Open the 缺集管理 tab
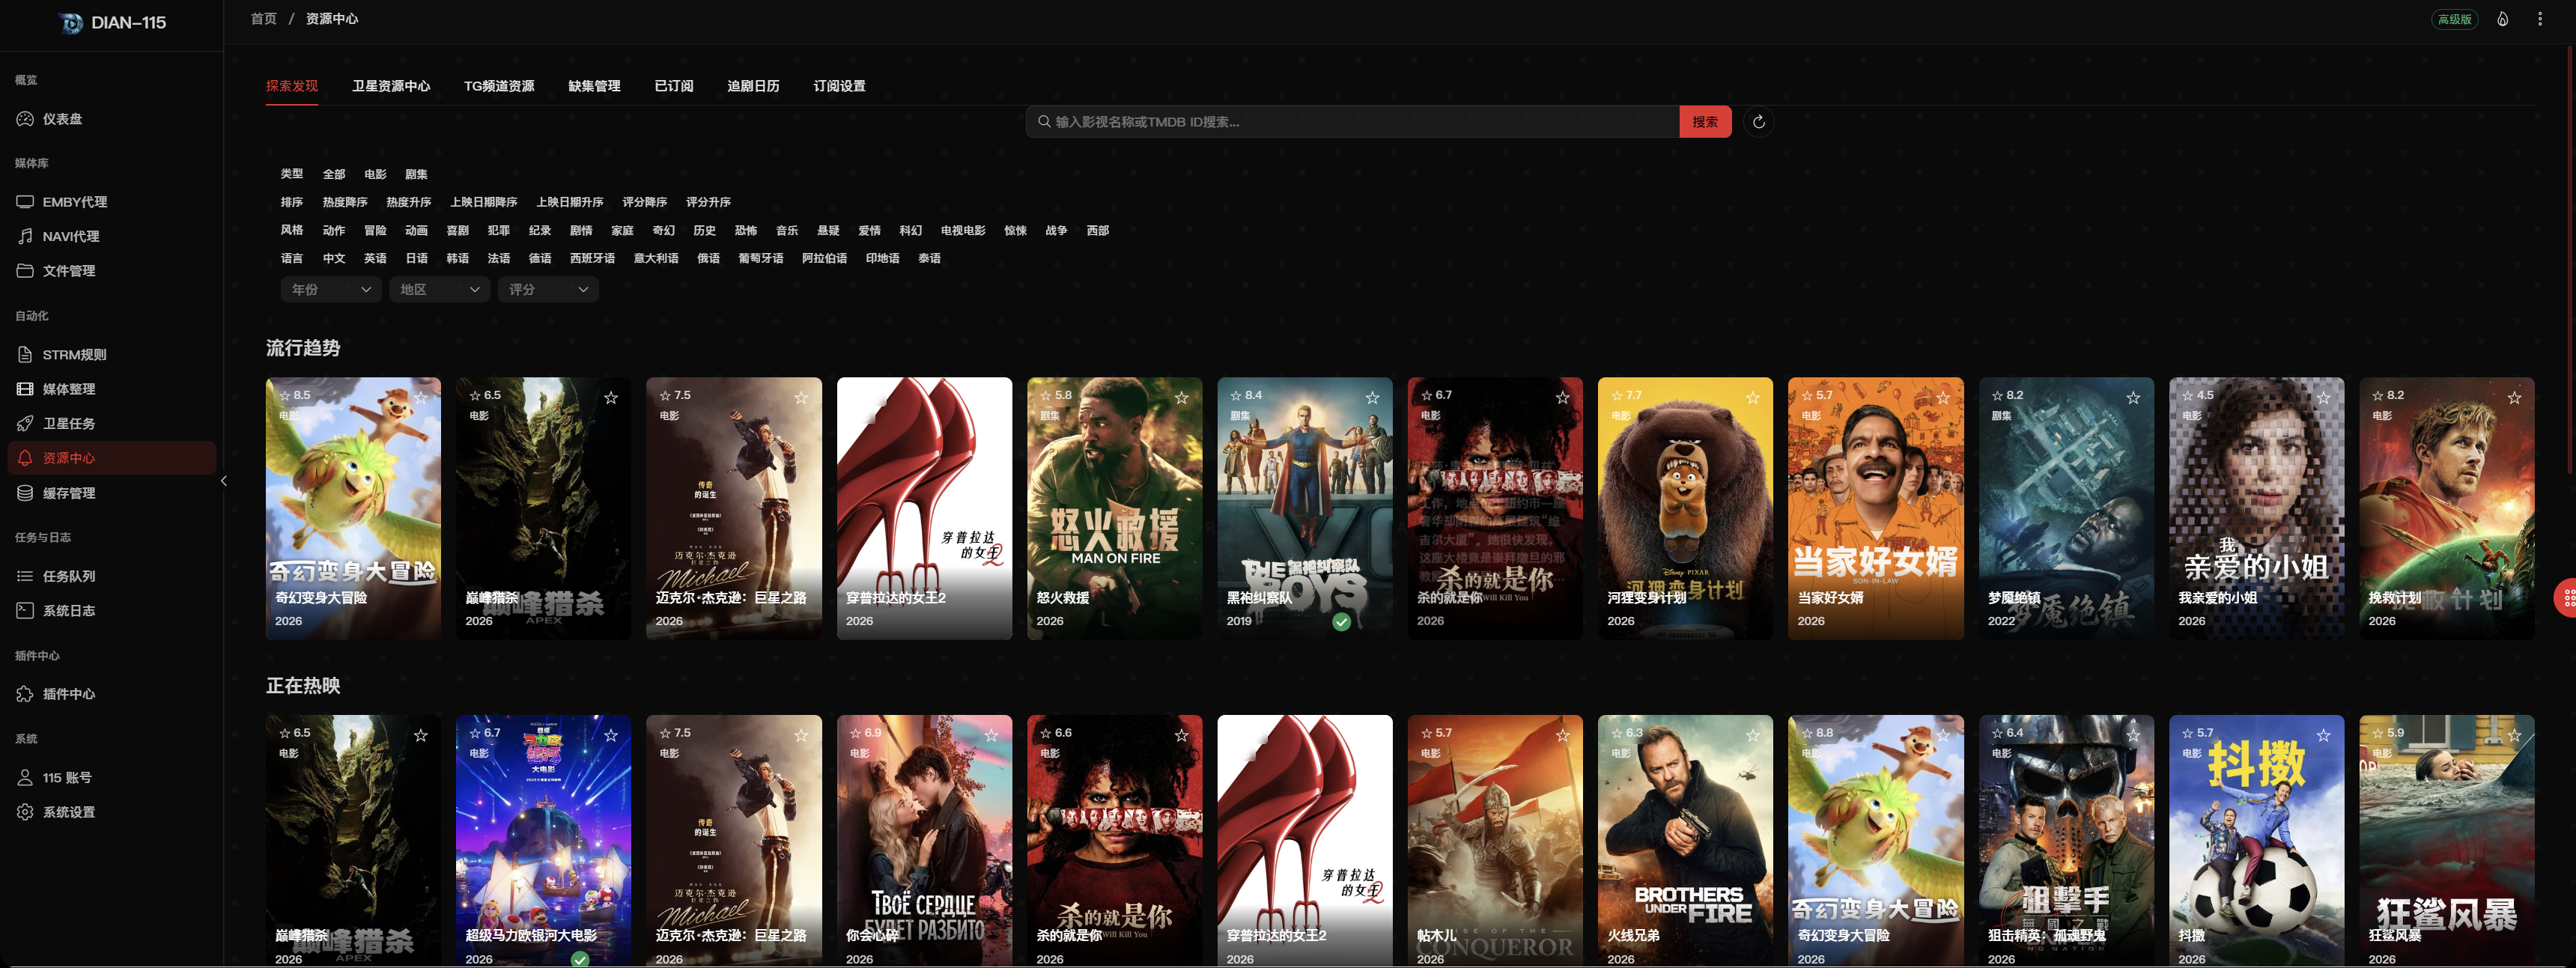This screenshot has width=2576, height=968. click(594, 86)
